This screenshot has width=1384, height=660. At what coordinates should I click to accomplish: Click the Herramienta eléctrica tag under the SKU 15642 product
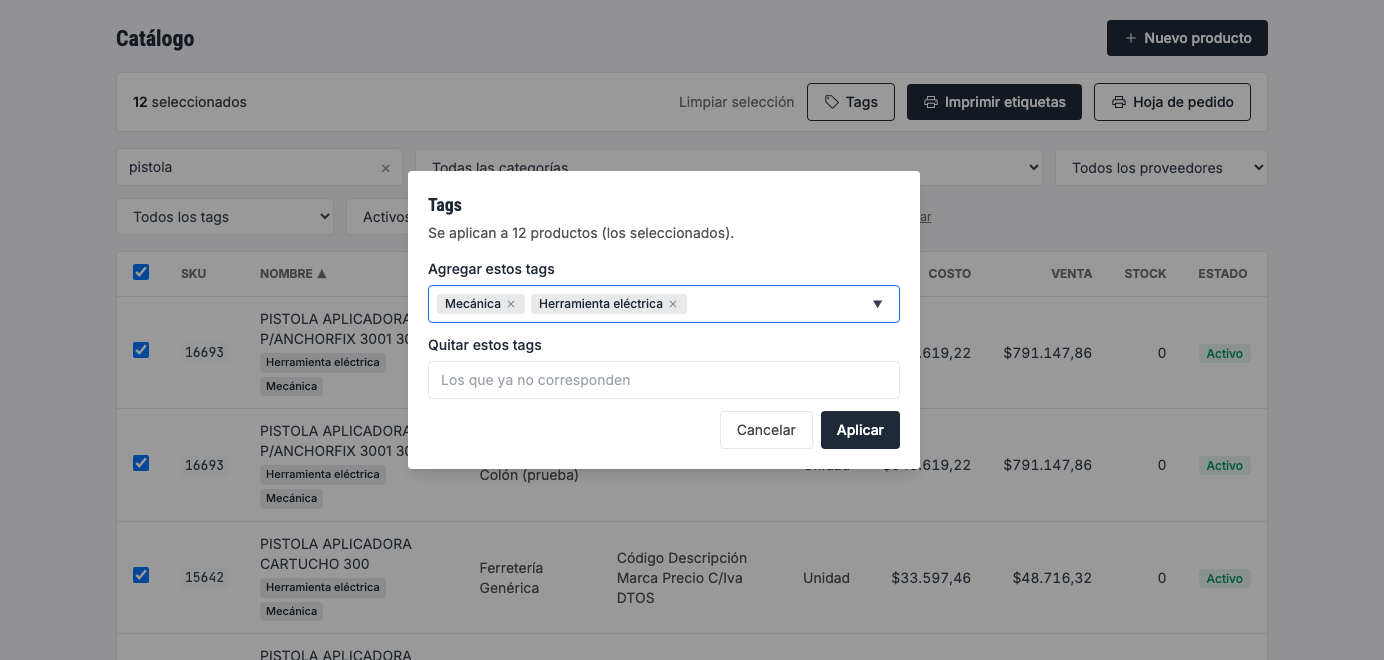pos(323,587)
